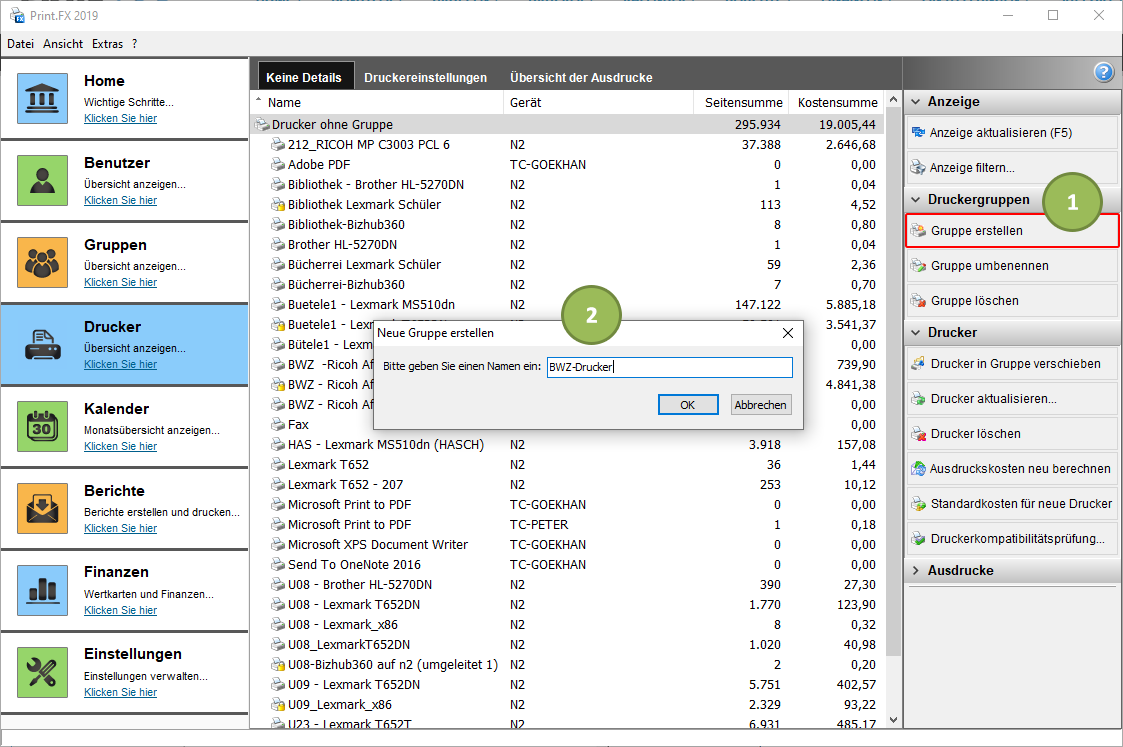
Task: Sort by the Kostensumme column header
Action: (837, 102)
